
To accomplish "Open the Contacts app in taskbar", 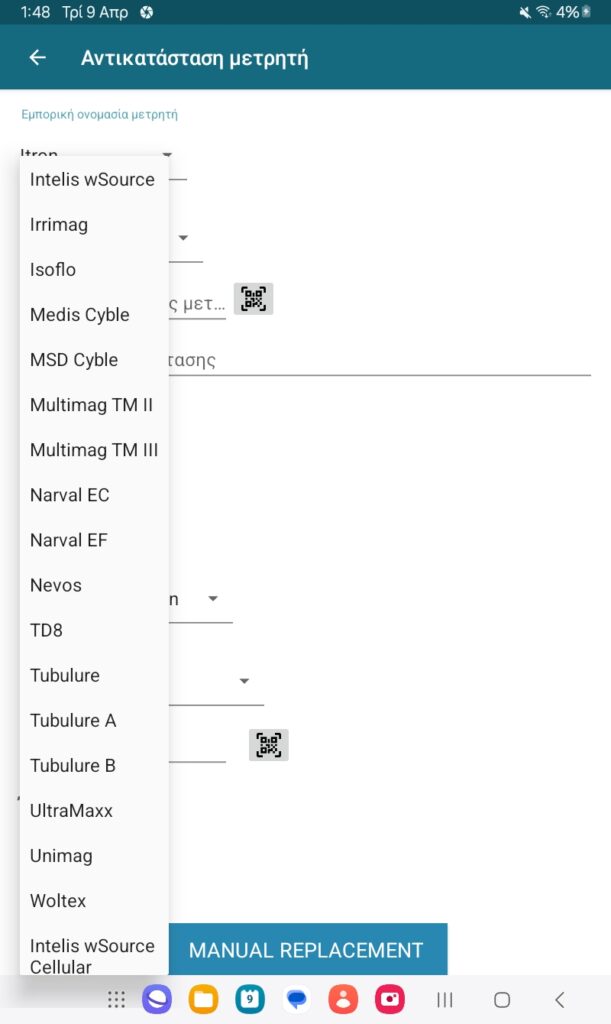I will (x=343, y=999).
